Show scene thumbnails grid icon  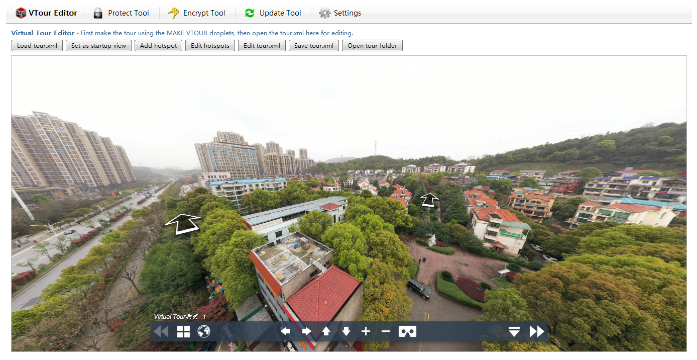183,332
